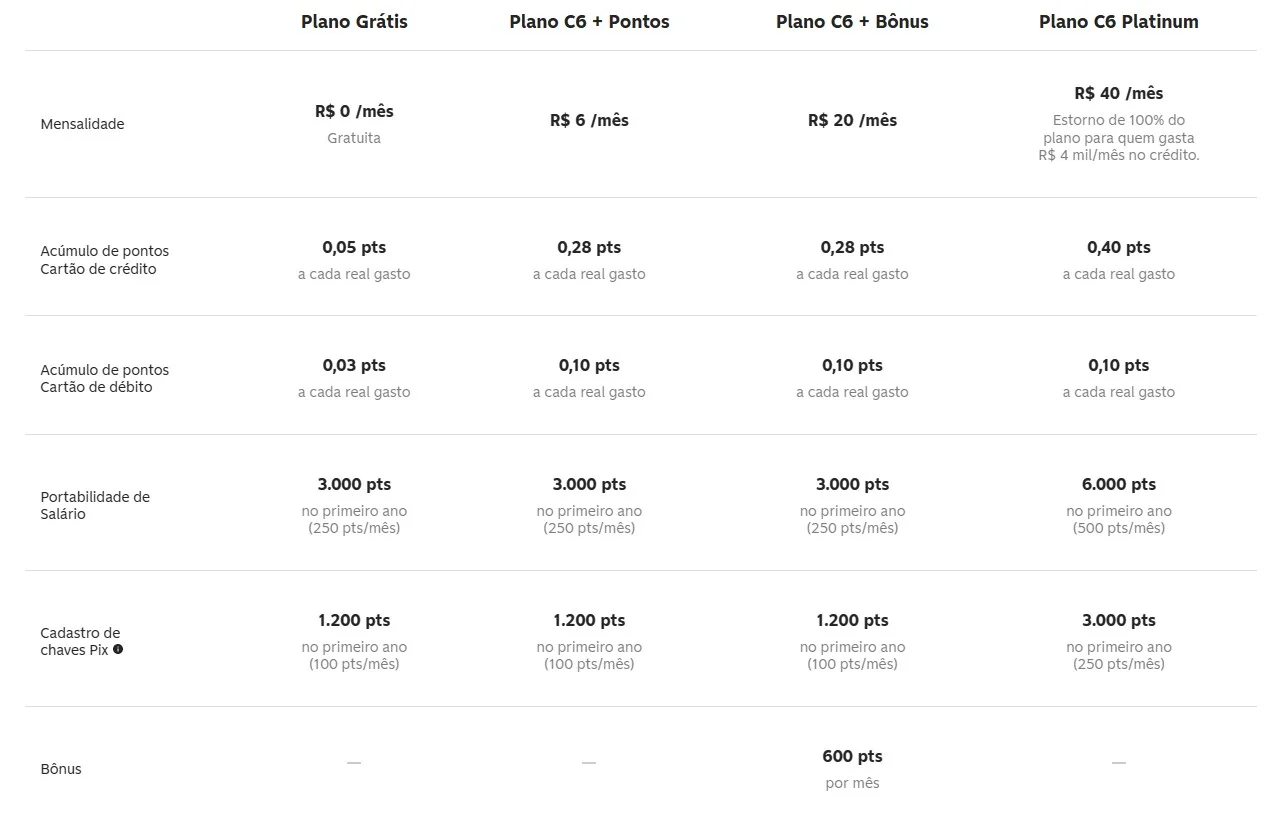1281x820 pixels.
Task: Click the Bônus row label
Action: pyautogui.click(x=61, y=769)
